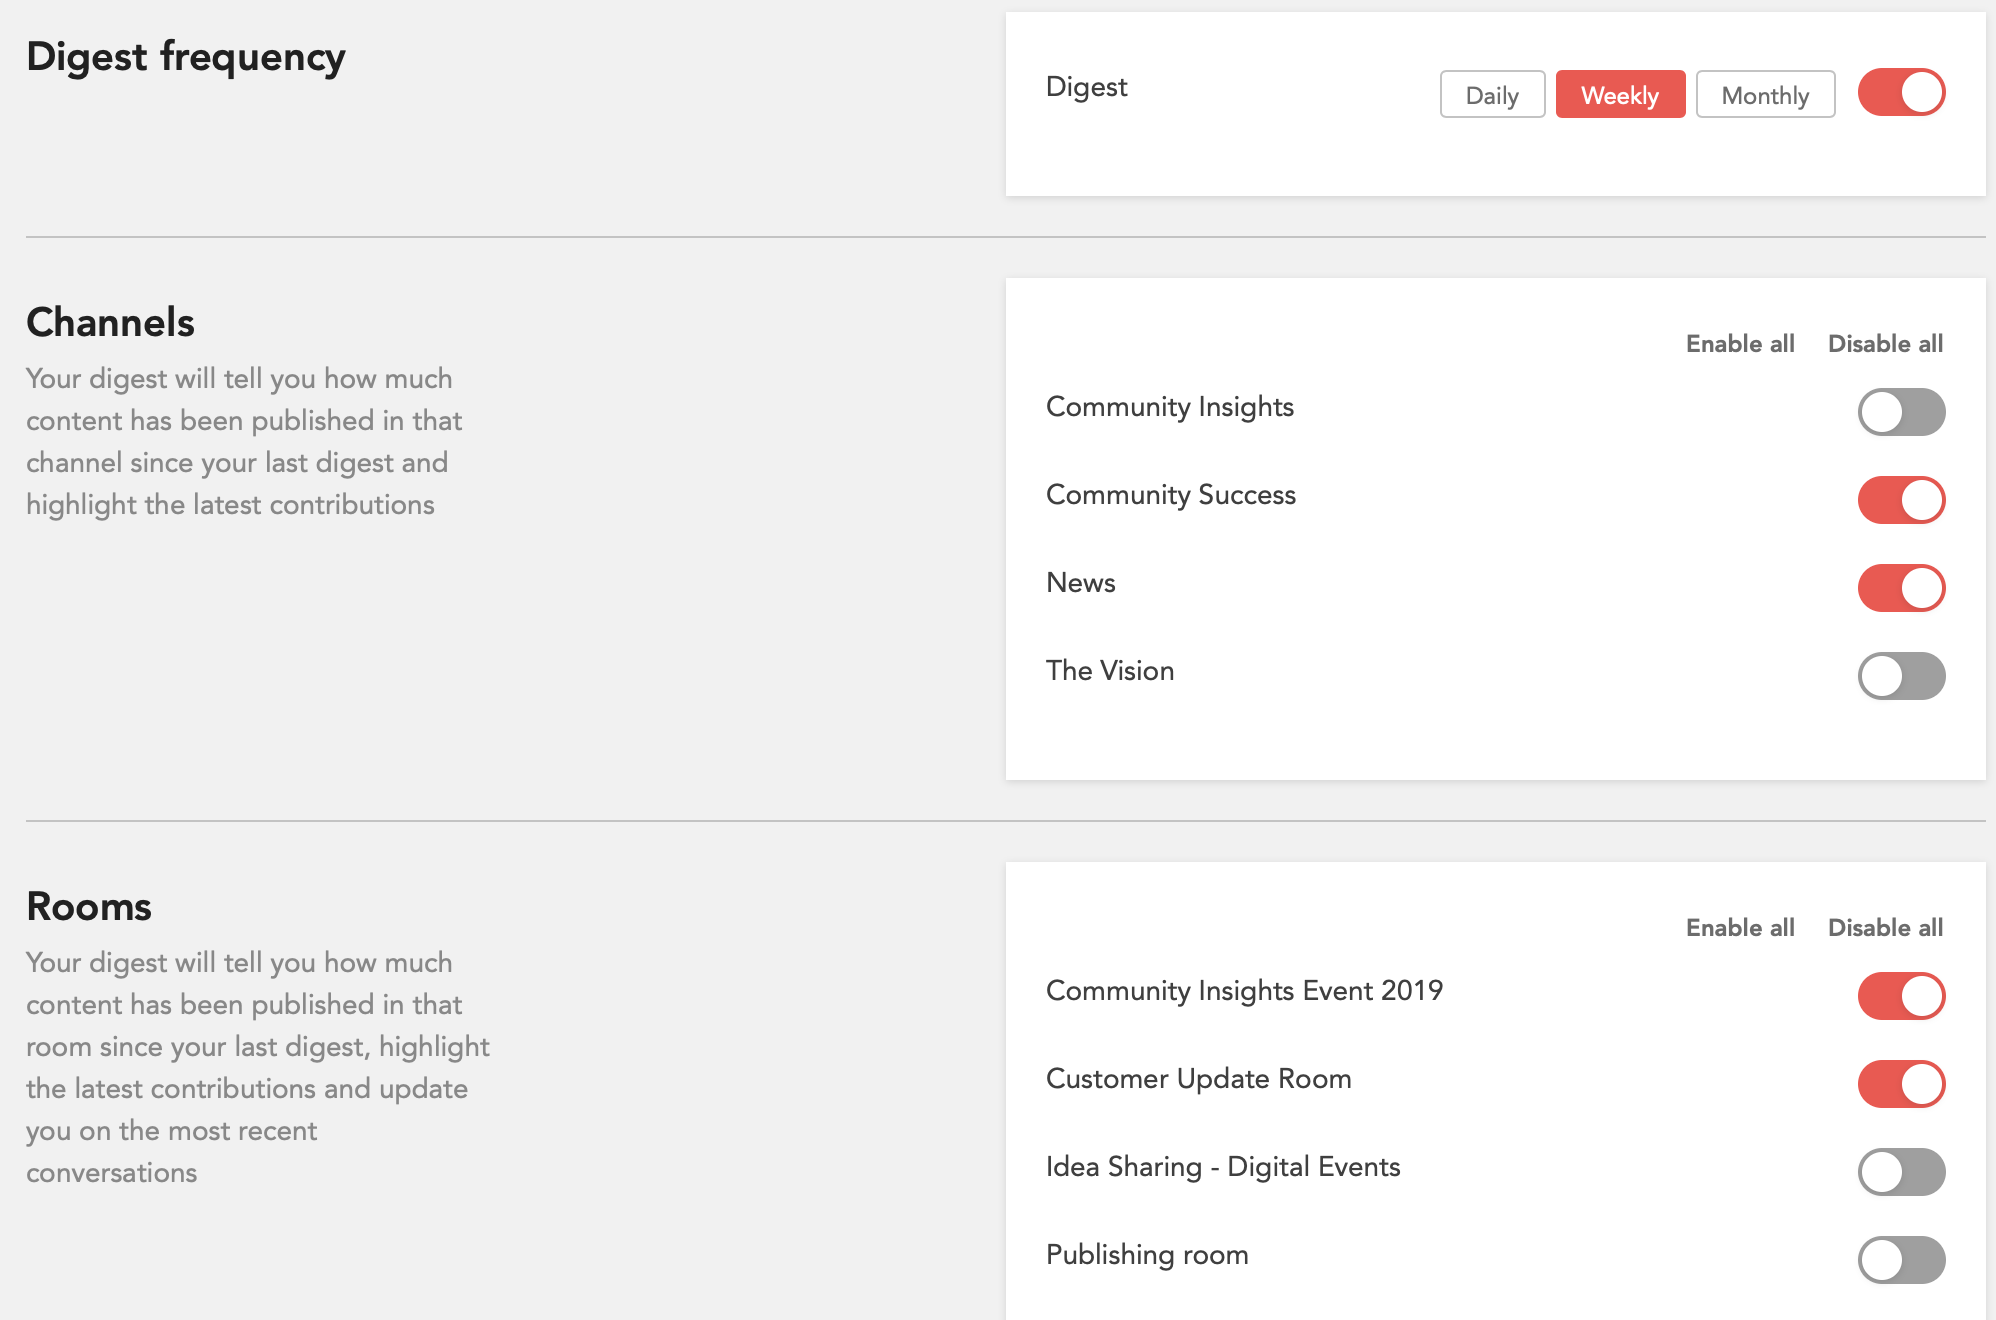Select Monthly digest frequency
The width and height of the screenshot is (1996, 1320).
[x=1765, y=95]
